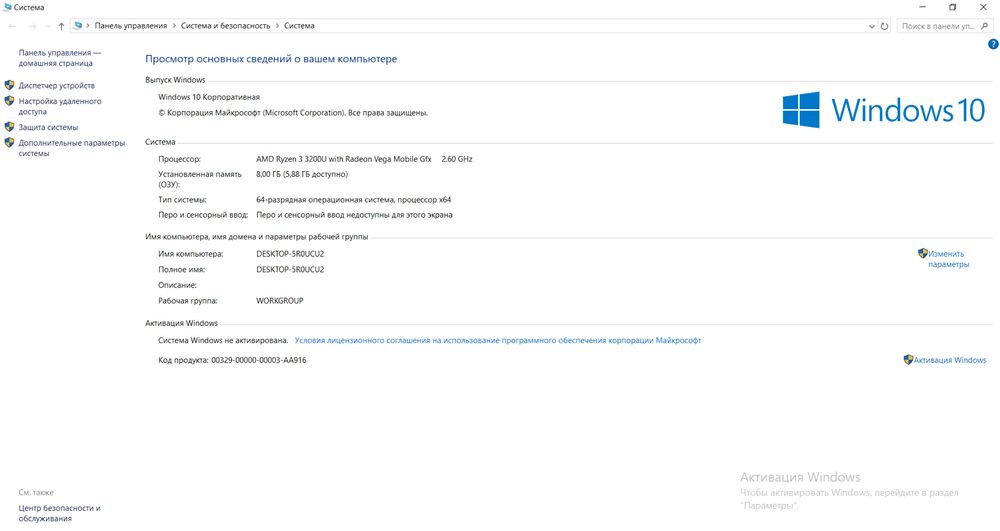Open the Microsoft license terms link

(497, 340)
